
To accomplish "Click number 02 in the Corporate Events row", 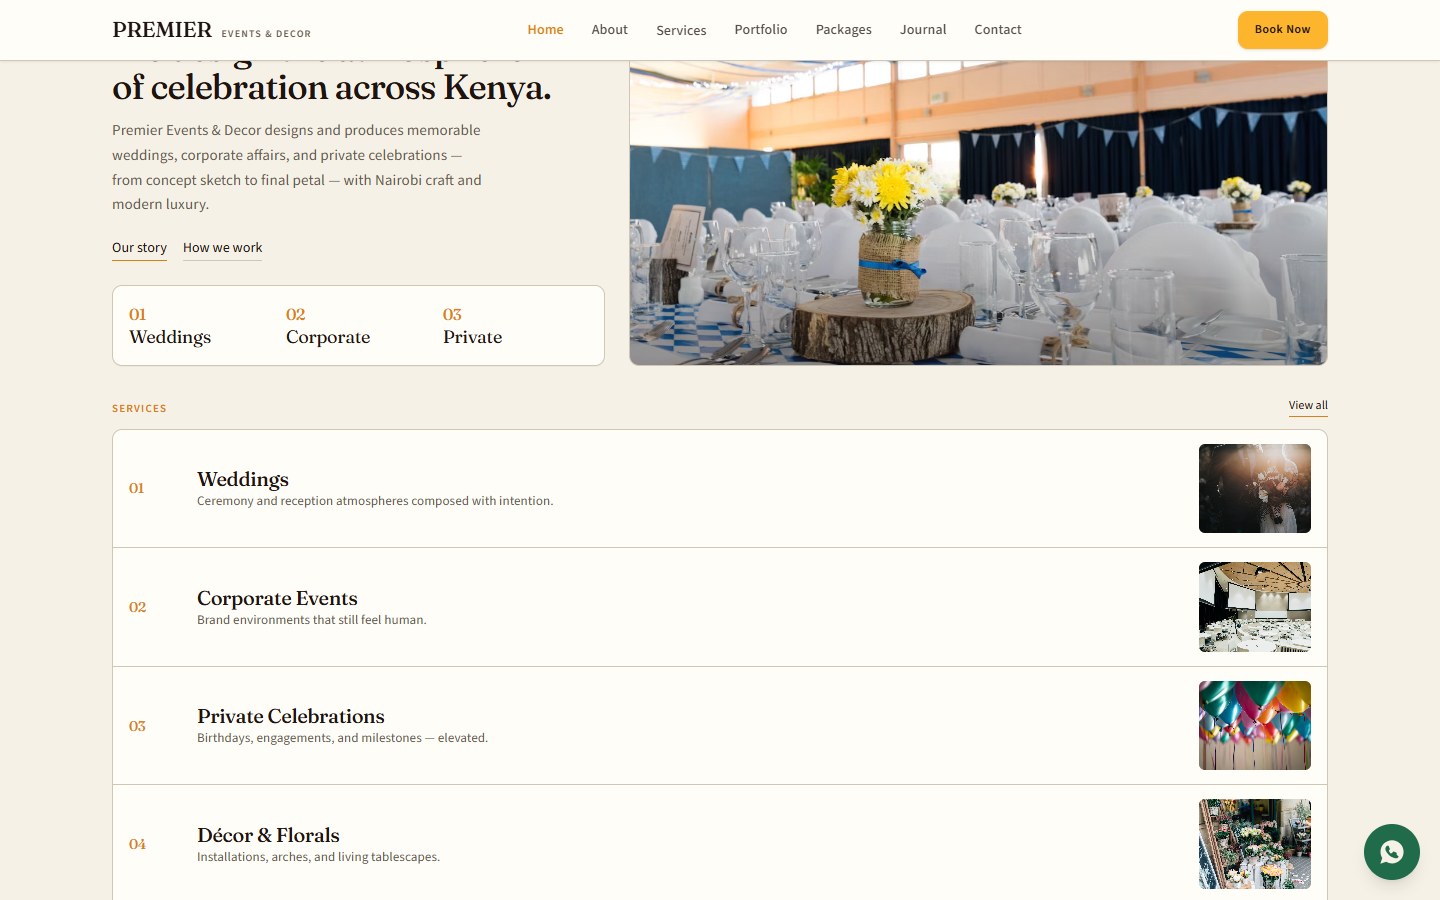I will coord(137,607).
